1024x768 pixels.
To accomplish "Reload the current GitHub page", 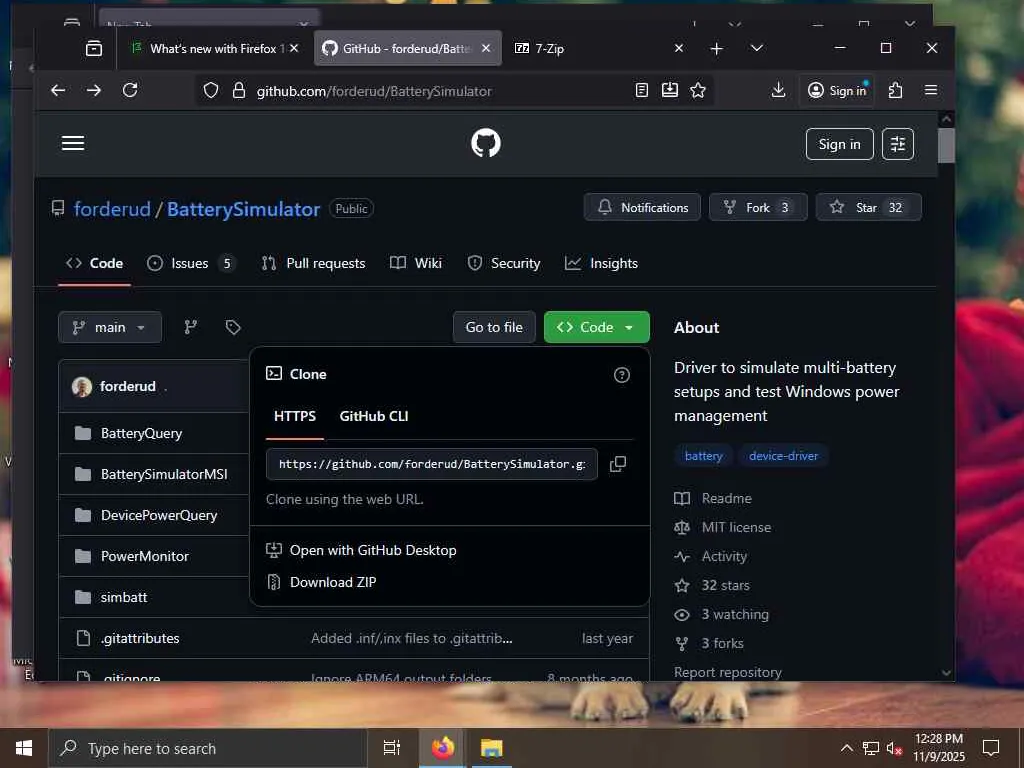I will [130, 90].
